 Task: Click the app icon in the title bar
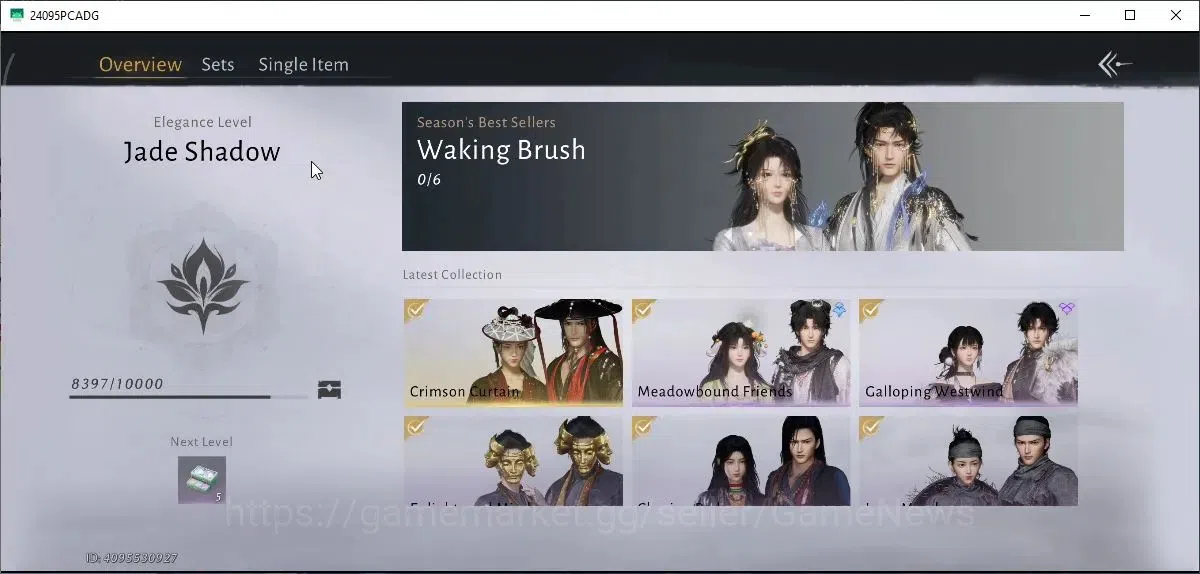(x=17, y=15)
